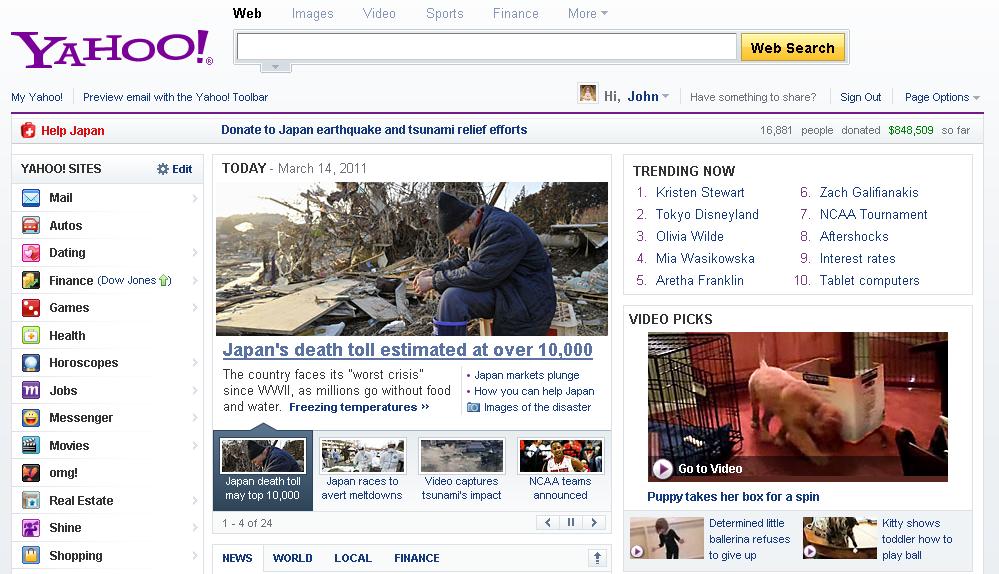Click the camera icon beside Images of the disaster

[473, 407]
